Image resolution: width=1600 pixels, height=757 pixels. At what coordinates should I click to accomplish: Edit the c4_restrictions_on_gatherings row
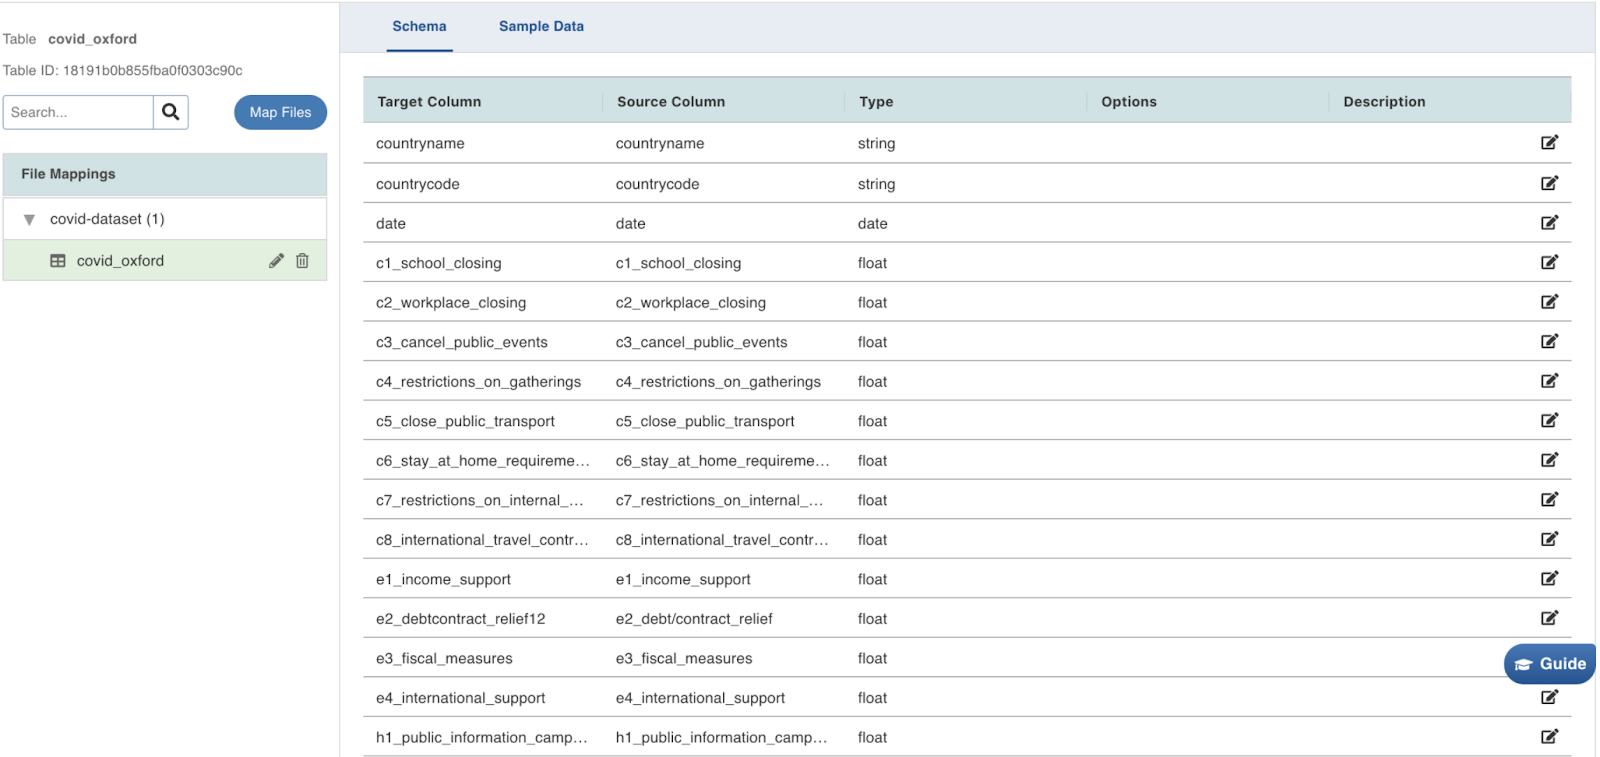coord(1549,381)
